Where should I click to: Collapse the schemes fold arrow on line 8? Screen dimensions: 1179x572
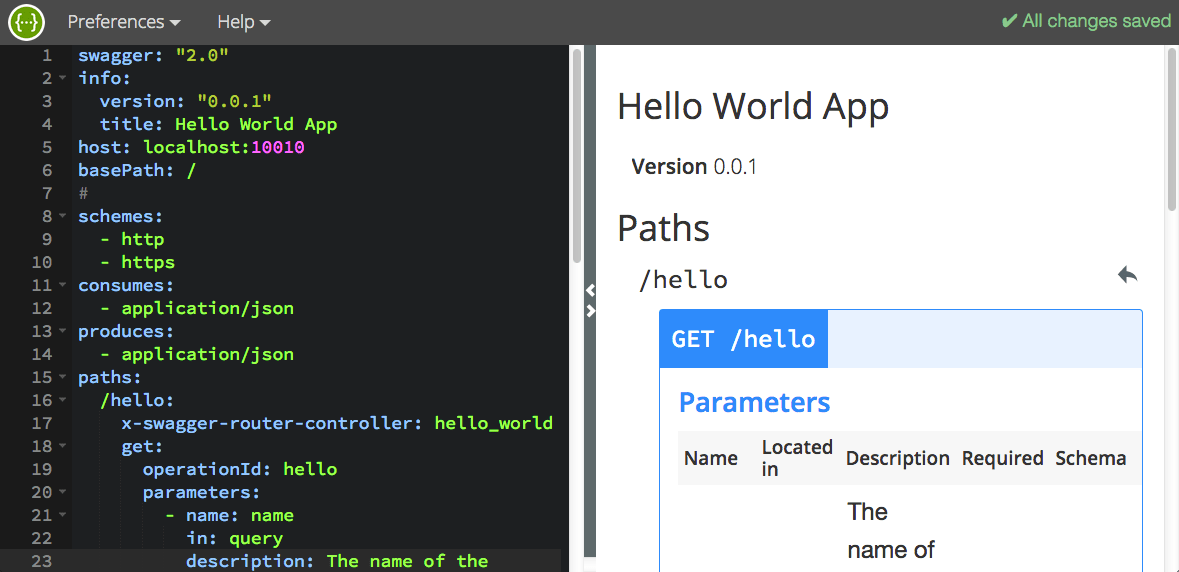(62, 216)
